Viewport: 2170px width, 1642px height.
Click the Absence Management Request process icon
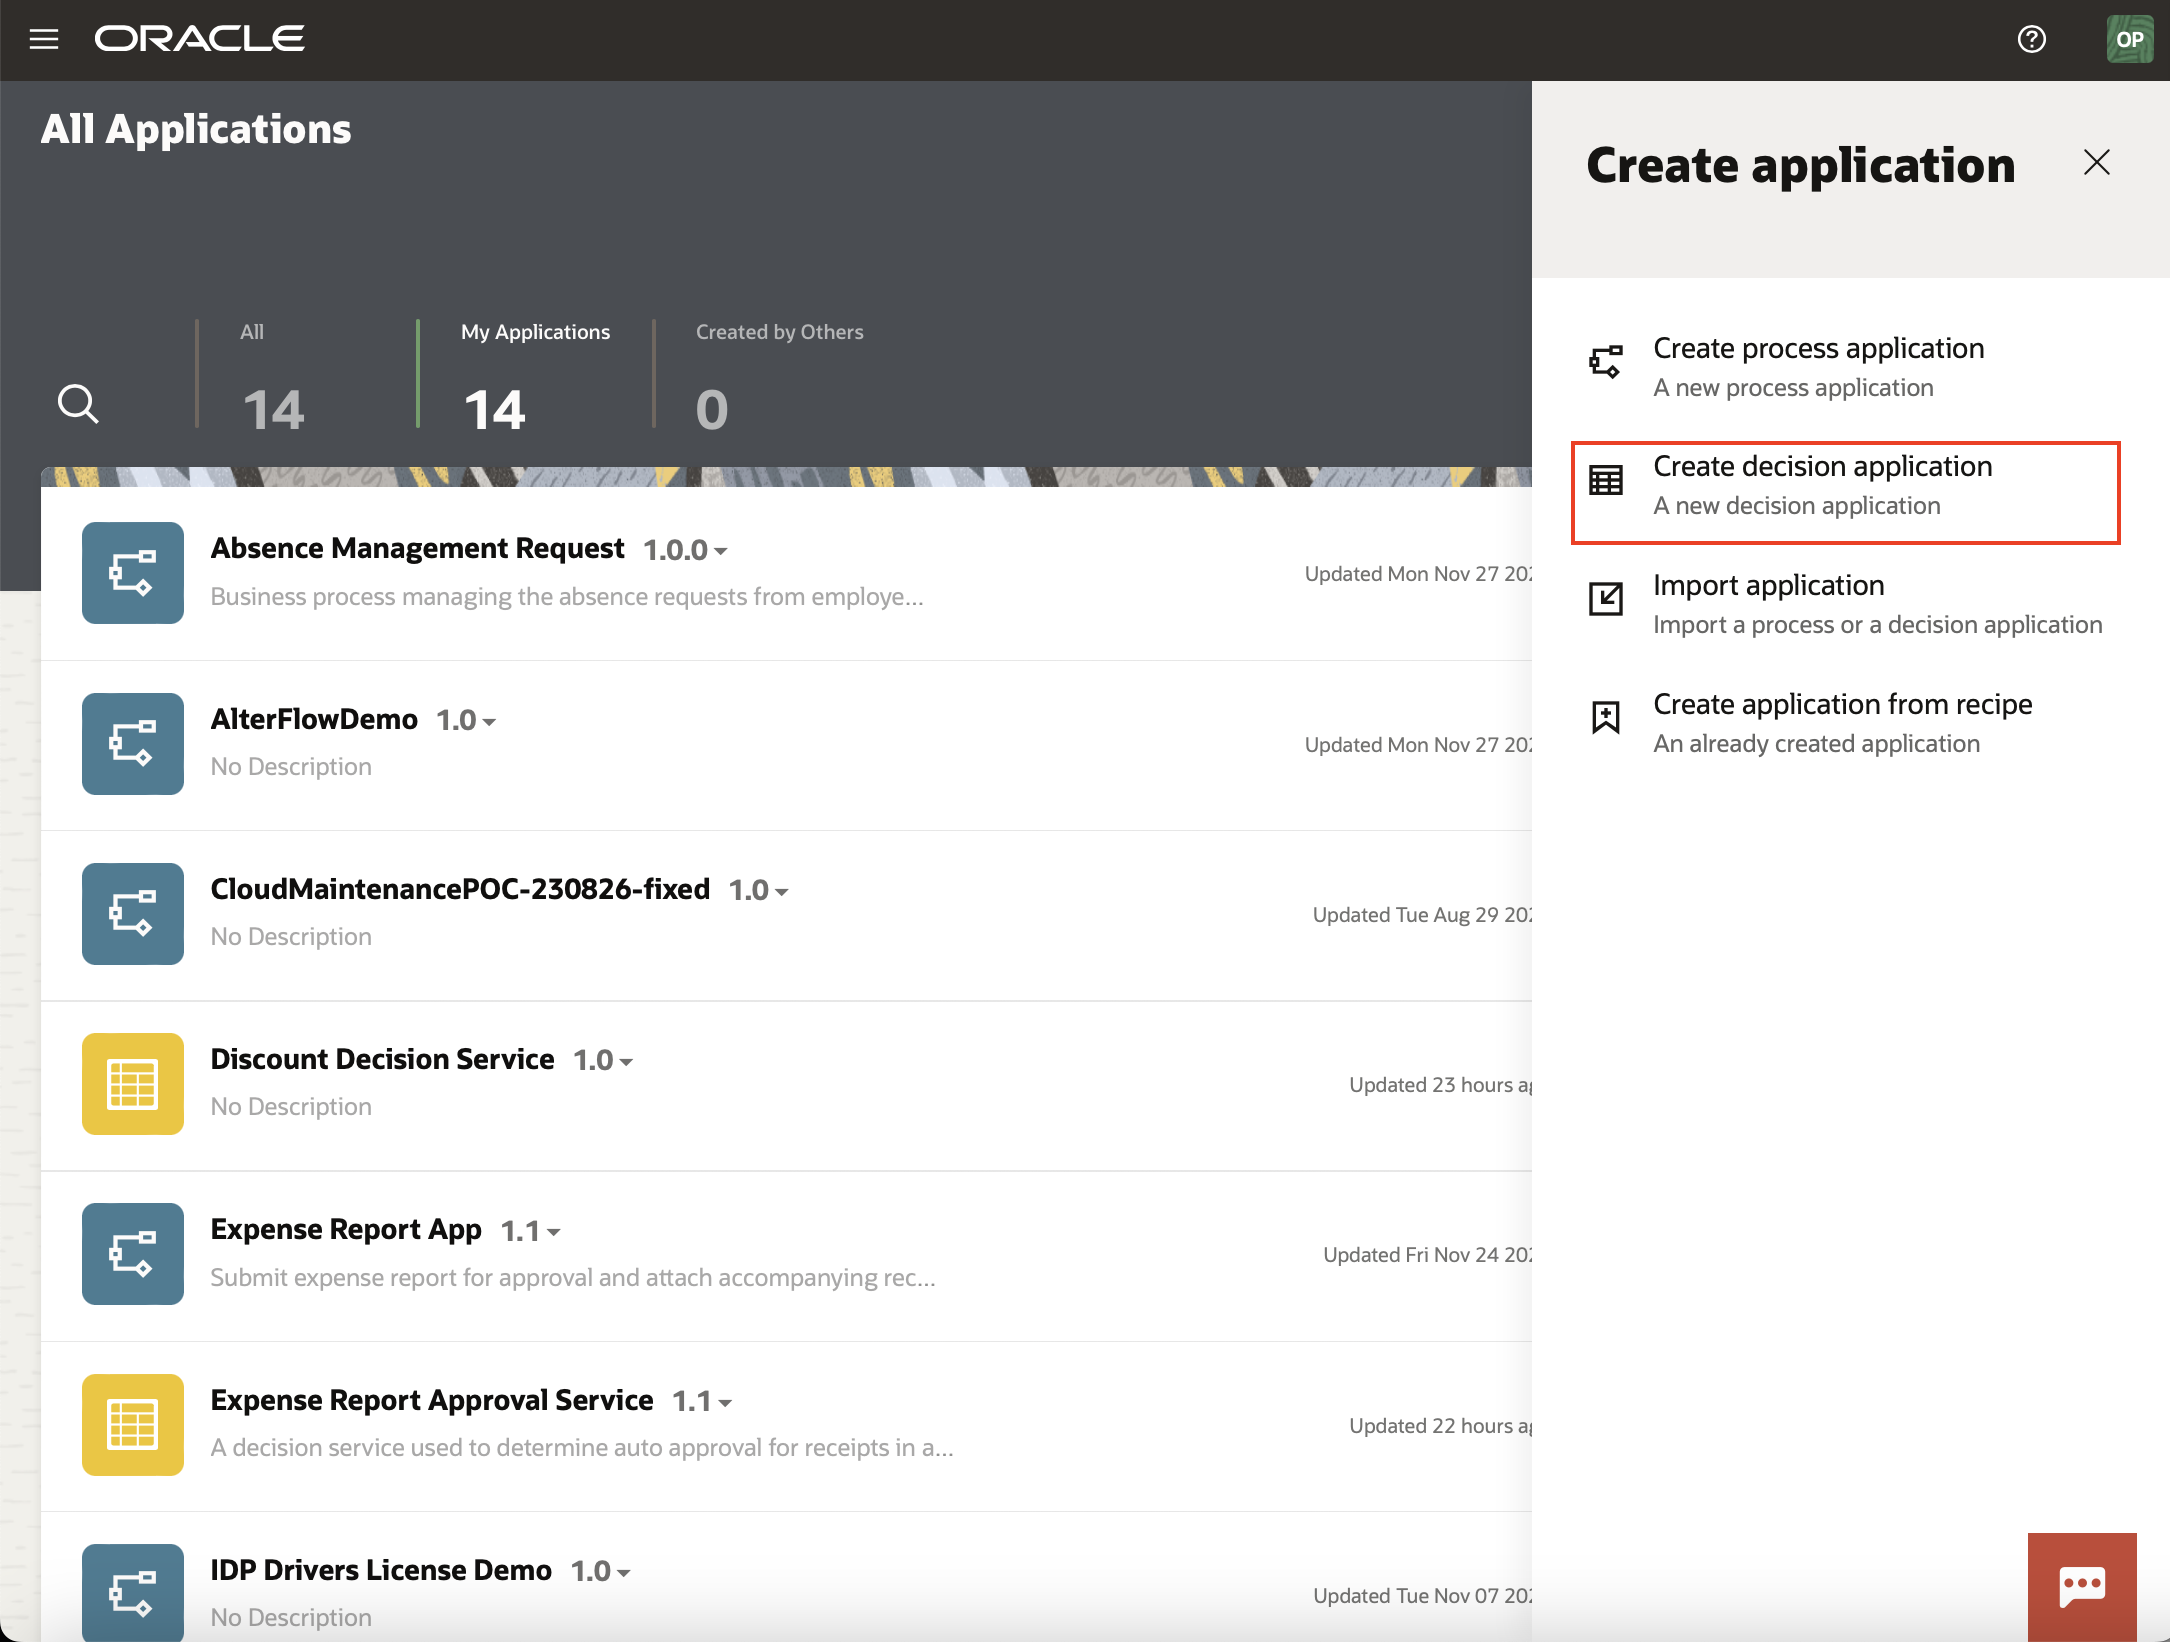tap(132, 573)
